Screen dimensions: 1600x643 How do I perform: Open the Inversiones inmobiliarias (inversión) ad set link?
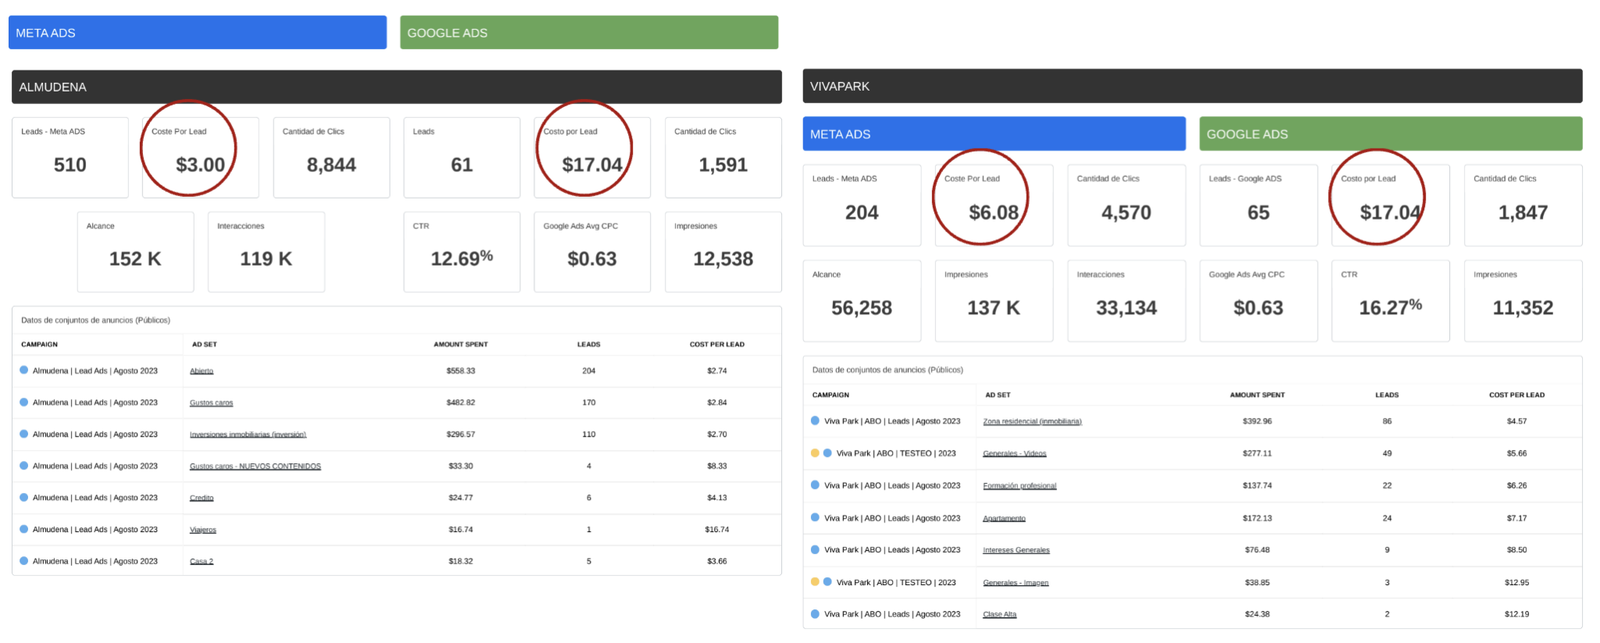click(248, 435)
